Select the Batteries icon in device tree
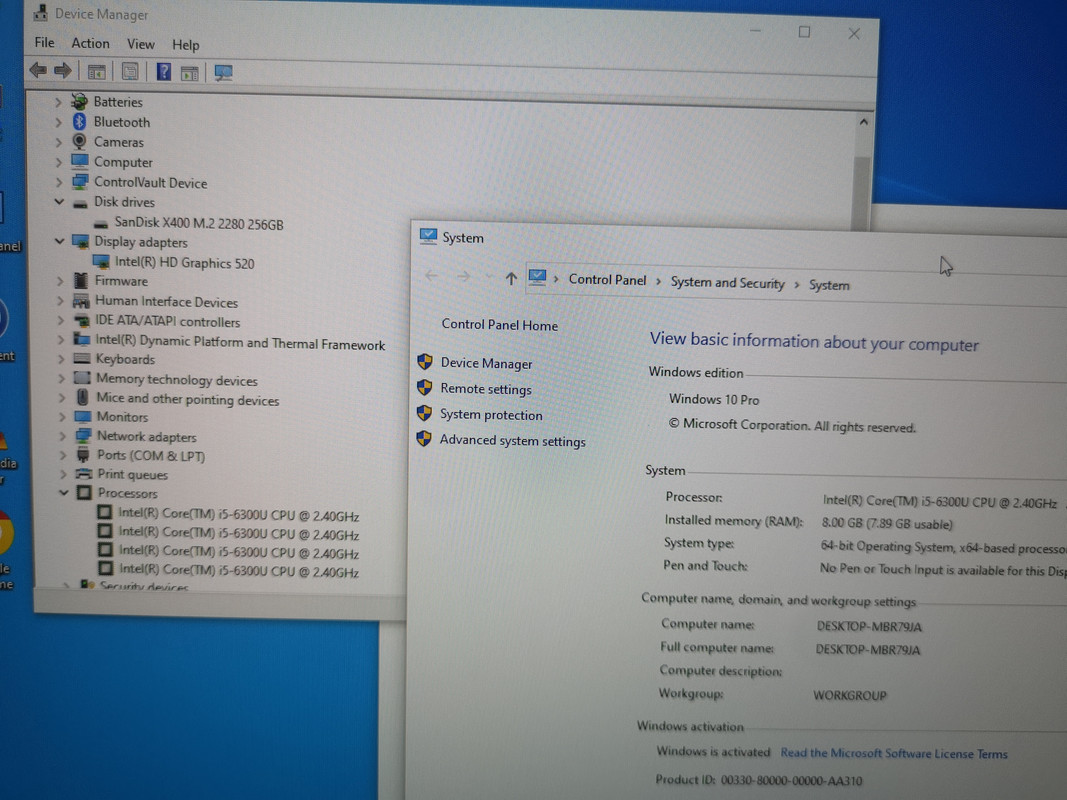Viewport: 1067px width, 800px height. (x=80, y=102)
